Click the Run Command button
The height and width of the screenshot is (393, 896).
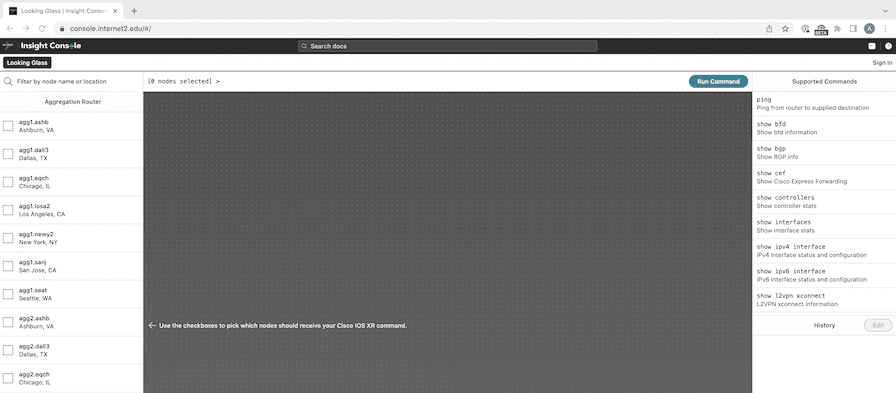tap(718, 82)
